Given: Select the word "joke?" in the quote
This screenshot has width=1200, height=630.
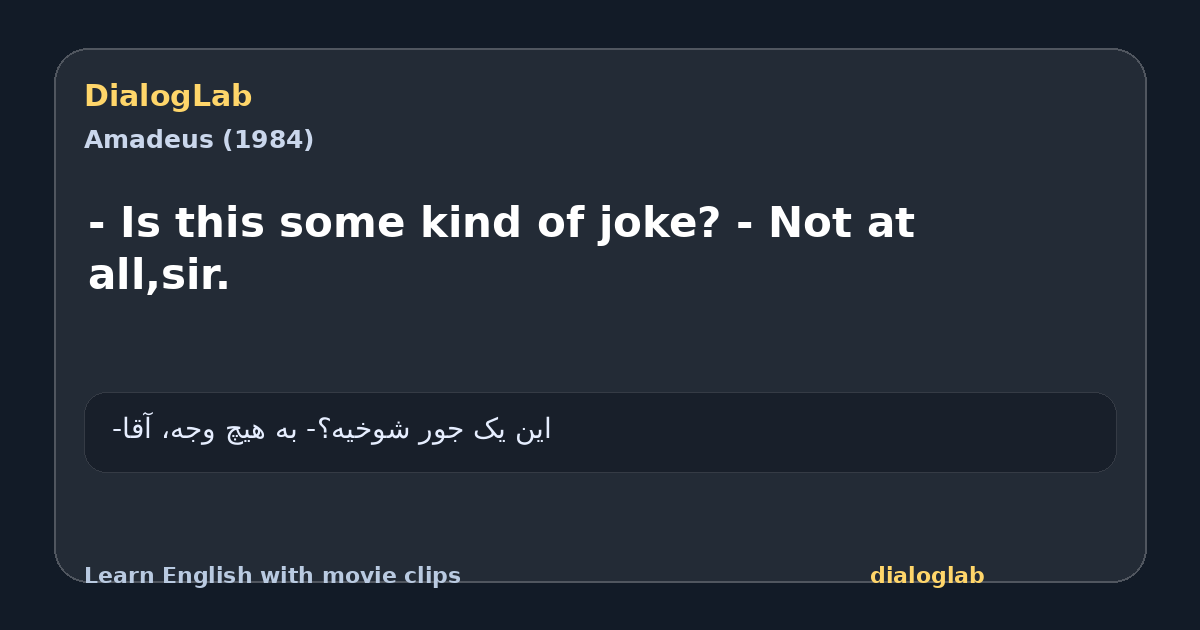Looking at the screenshot, I should (x=659, y=224).
